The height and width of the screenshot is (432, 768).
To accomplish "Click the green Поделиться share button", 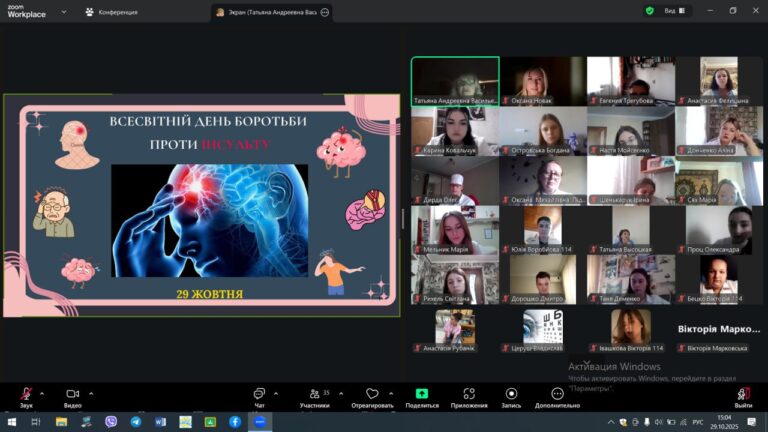I will [422, 395].
